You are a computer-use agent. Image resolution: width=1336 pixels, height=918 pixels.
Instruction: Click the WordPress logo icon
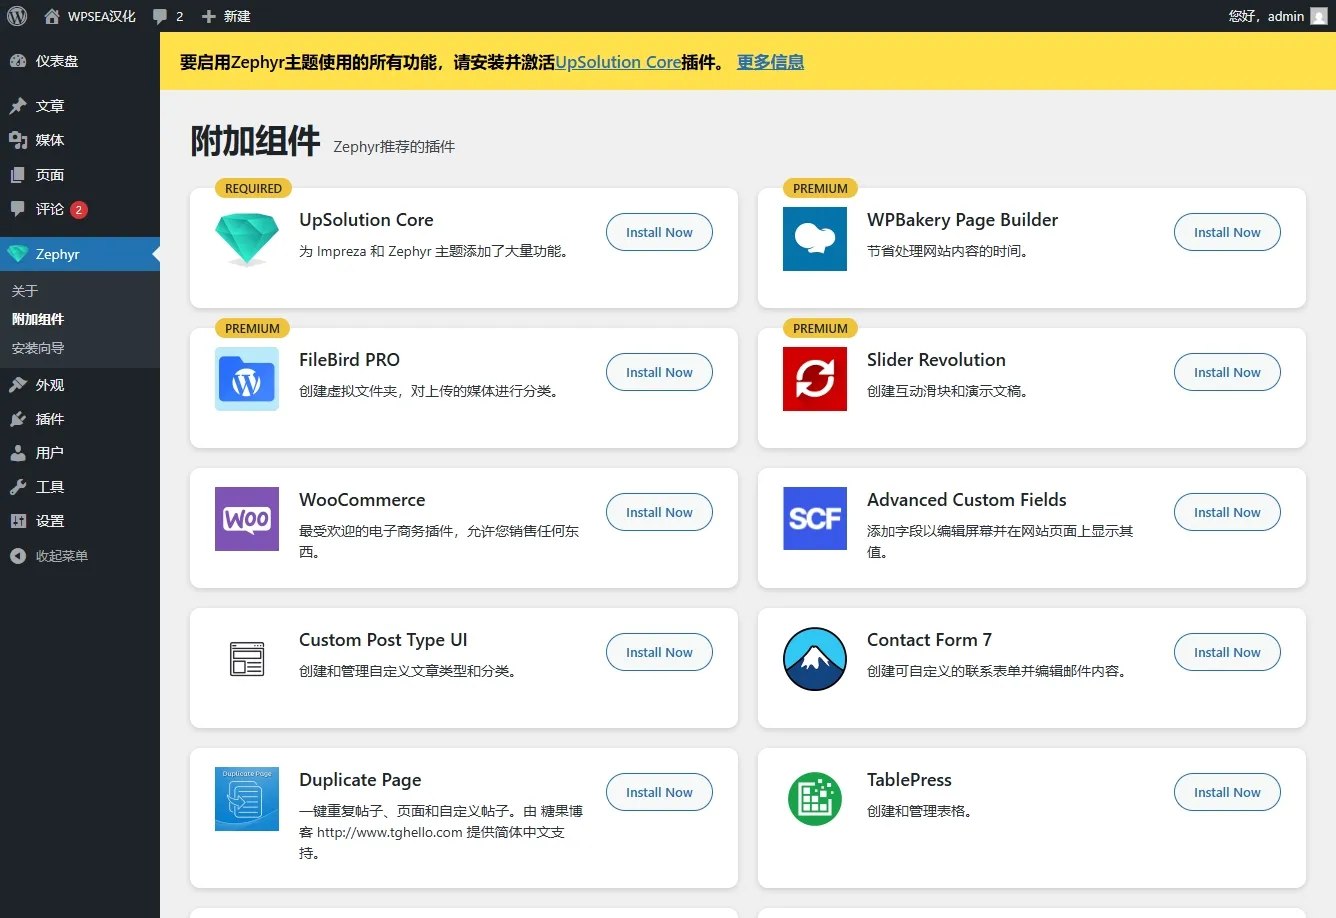point(17,16)
